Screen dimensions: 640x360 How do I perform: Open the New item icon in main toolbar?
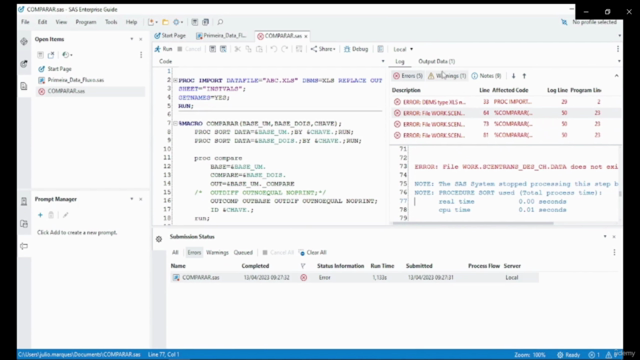[153, 22]
